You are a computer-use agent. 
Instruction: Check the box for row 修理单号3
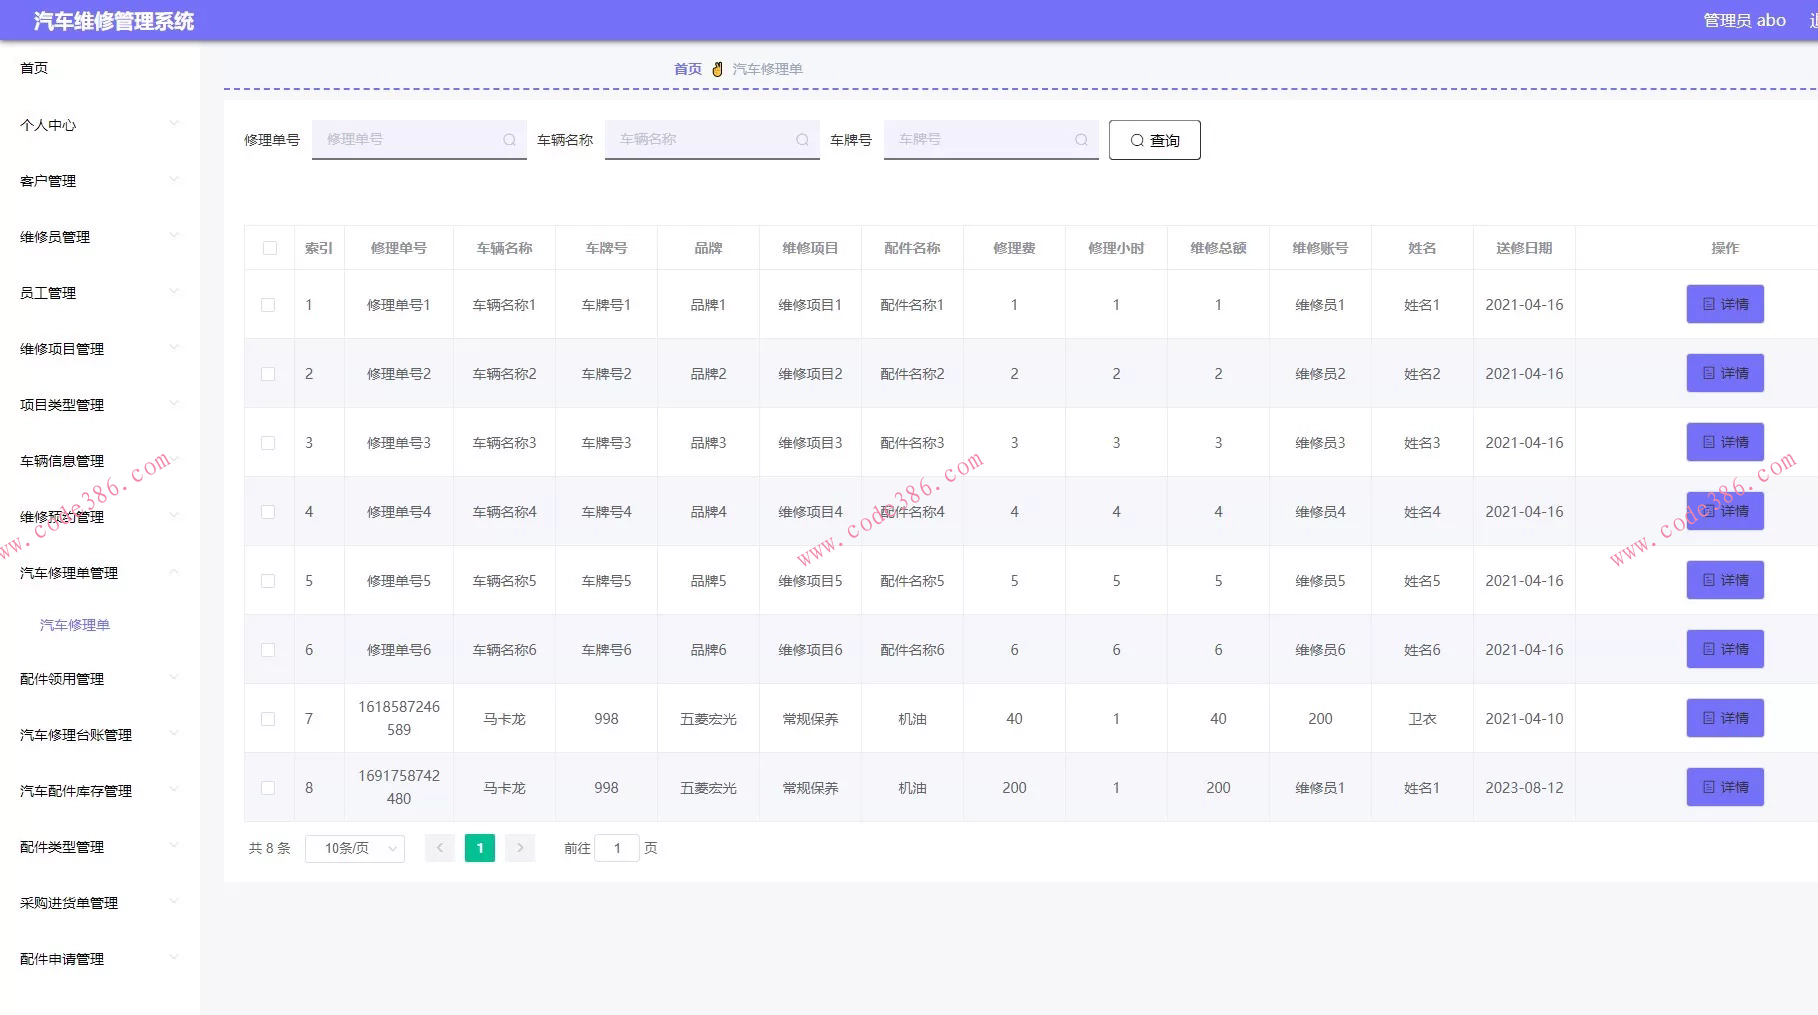268,443
